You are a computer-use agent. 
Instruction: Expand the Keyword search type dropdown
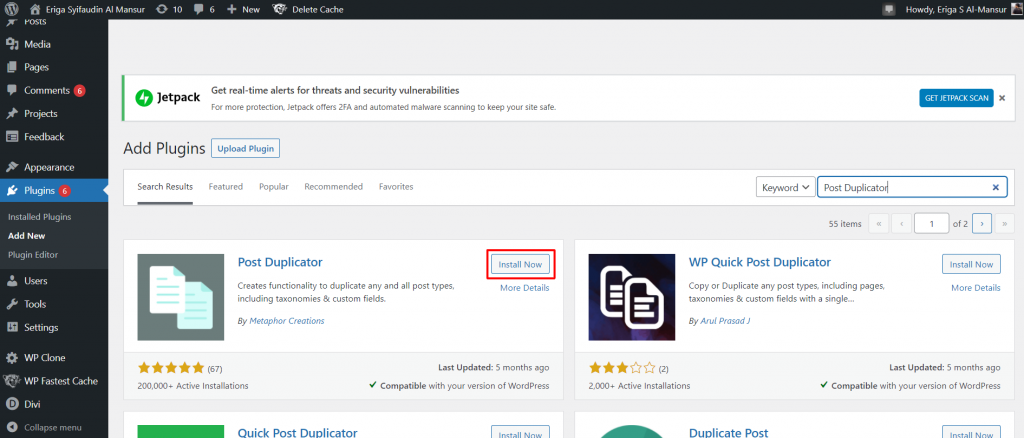[784, 187]
